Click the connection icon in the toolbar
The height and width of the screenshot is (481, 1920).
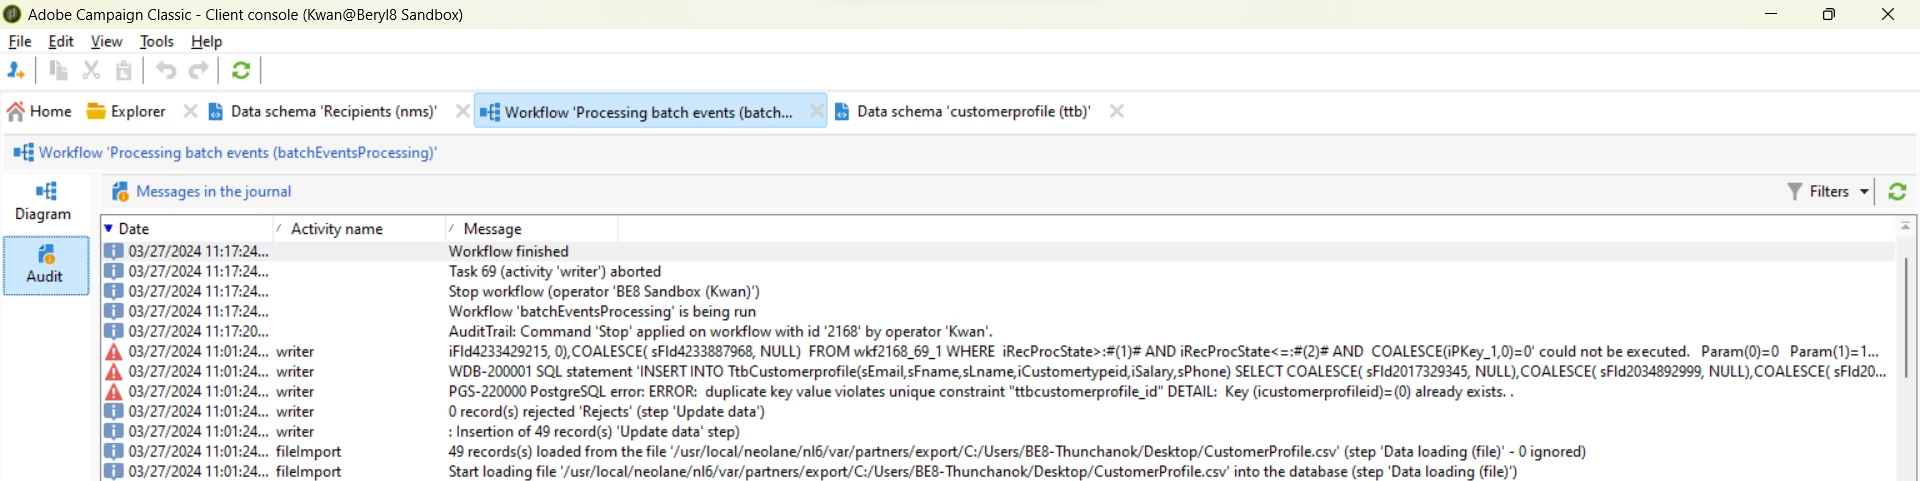(x=16, y=70)
